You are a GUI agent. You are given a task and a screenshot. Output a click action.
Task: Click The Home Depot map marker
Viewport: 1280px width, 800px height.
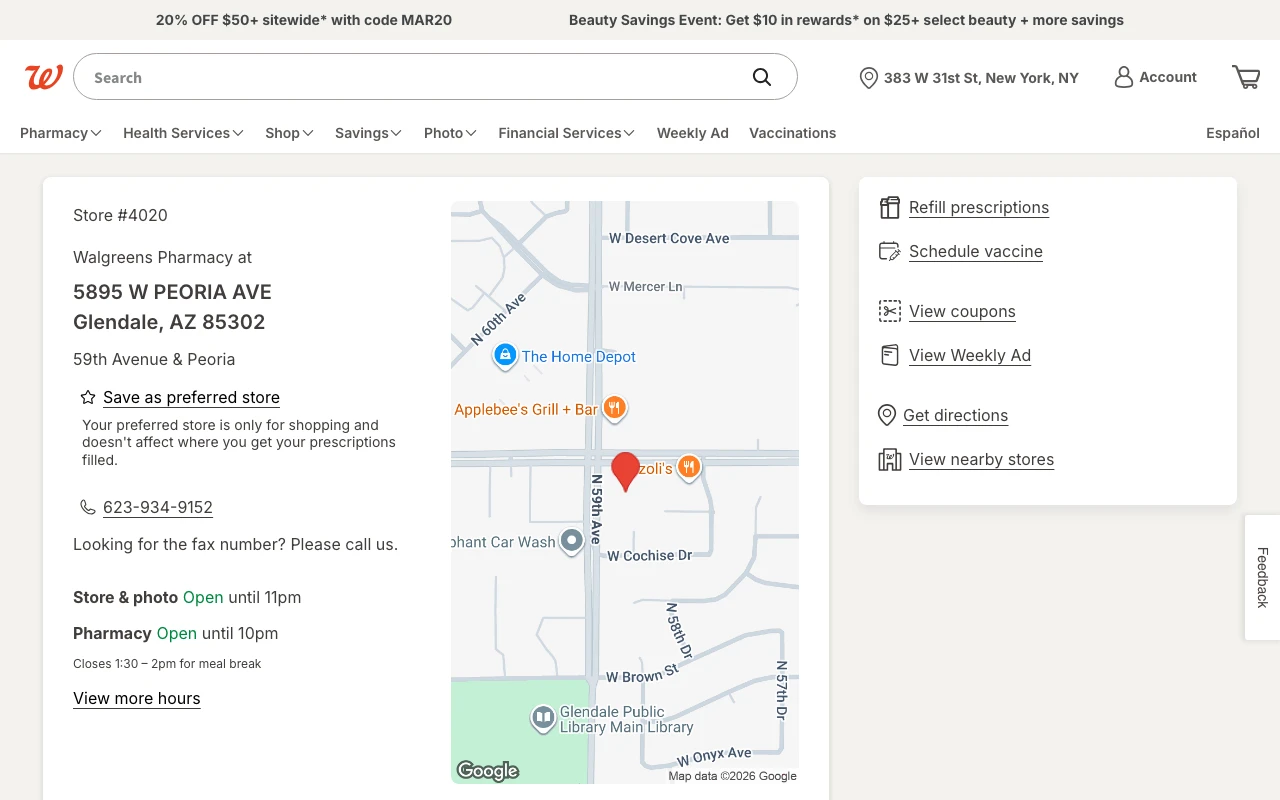tap(505, 355)
